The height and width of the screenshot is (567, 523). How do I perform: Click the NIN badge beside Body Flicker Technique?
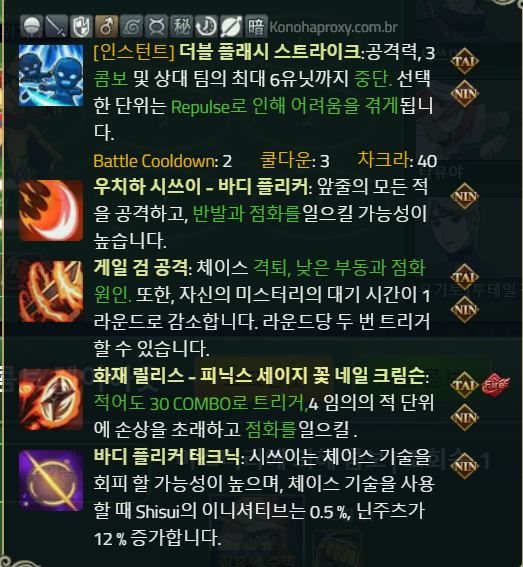click(465, 466)
